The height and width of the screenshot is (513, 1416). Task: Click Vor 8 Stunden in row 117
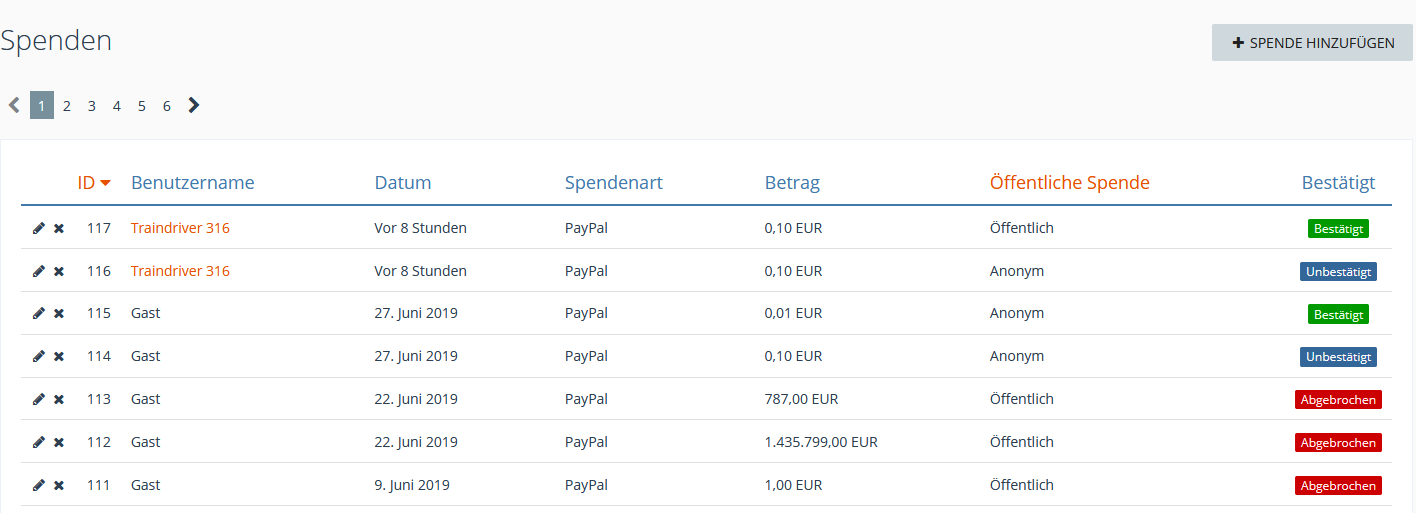click(421, 228)
